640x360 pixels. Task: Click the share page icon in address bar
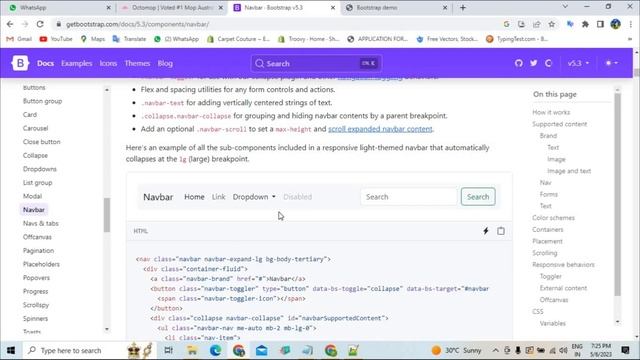pyautogui.click(x=537, y=24)
